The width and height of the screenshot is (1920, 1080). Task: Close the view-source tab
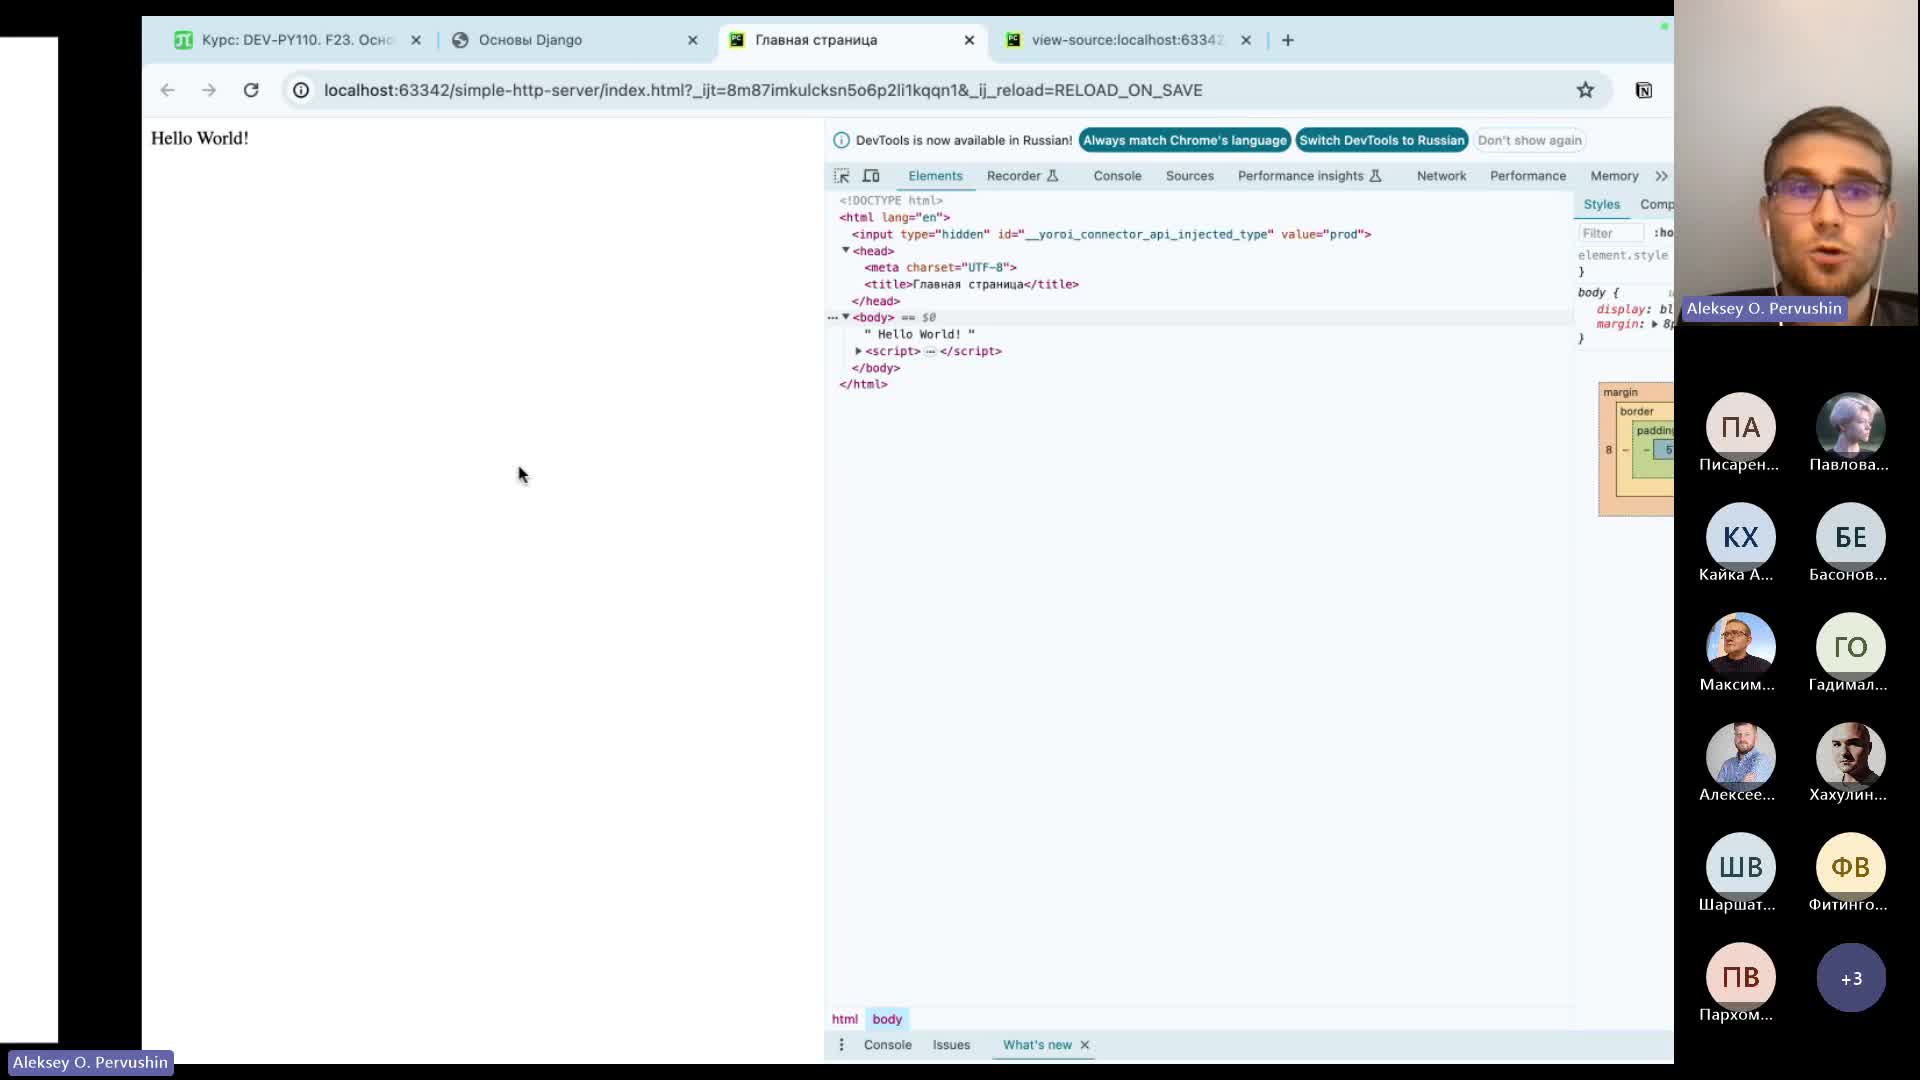pos(1246,40)
